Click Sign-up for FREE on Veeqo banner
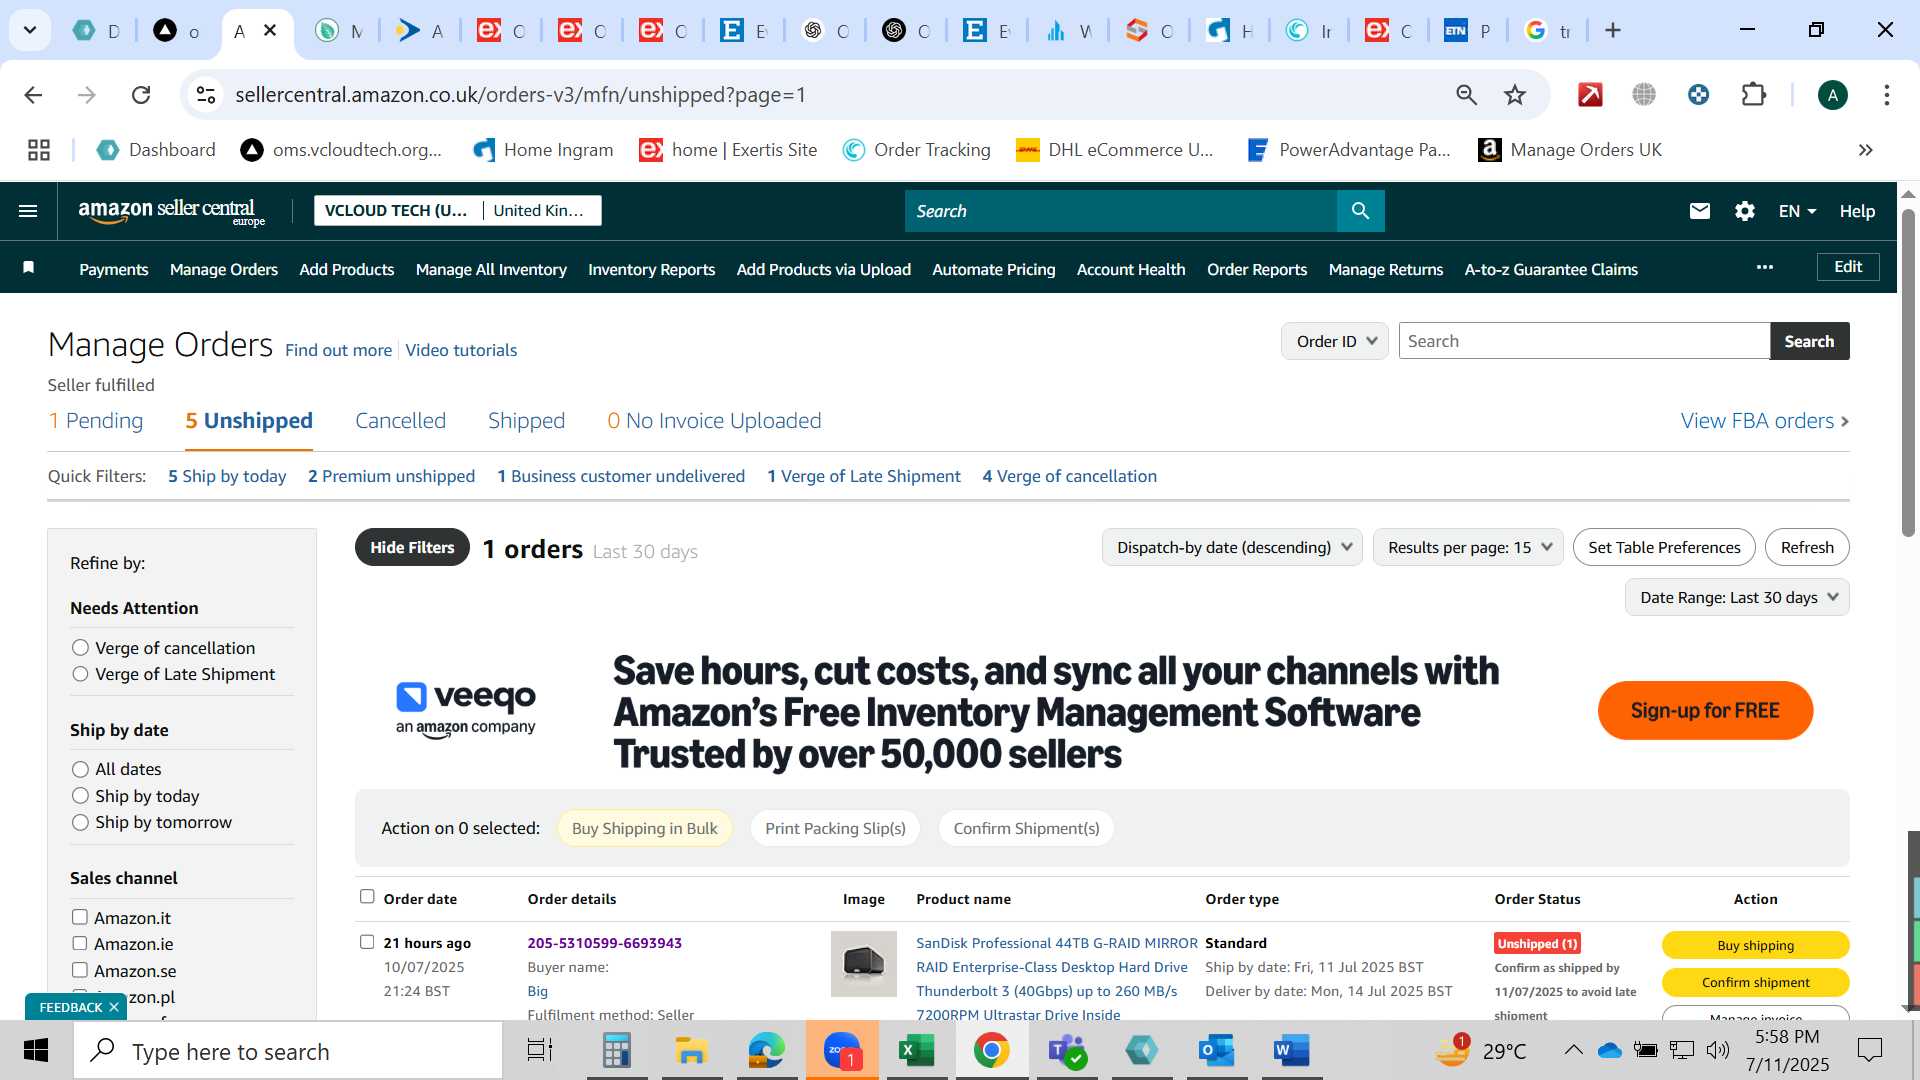Screen dimensions: 1920x1080 pyautogui.click(x=1705, y=711)
